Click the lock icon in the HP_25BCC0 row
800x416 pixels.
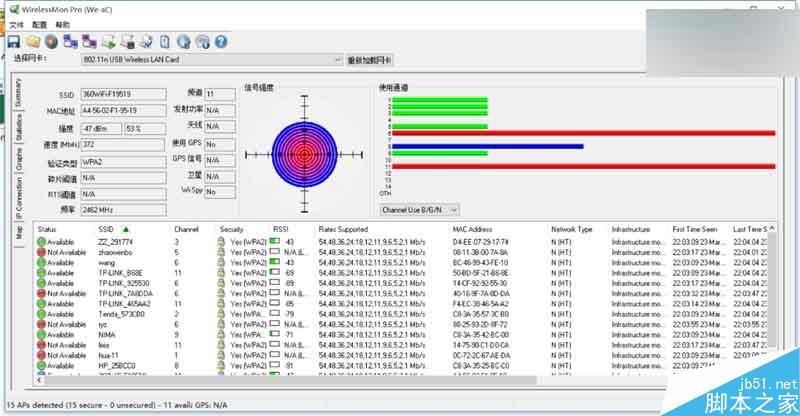point(221,365)
